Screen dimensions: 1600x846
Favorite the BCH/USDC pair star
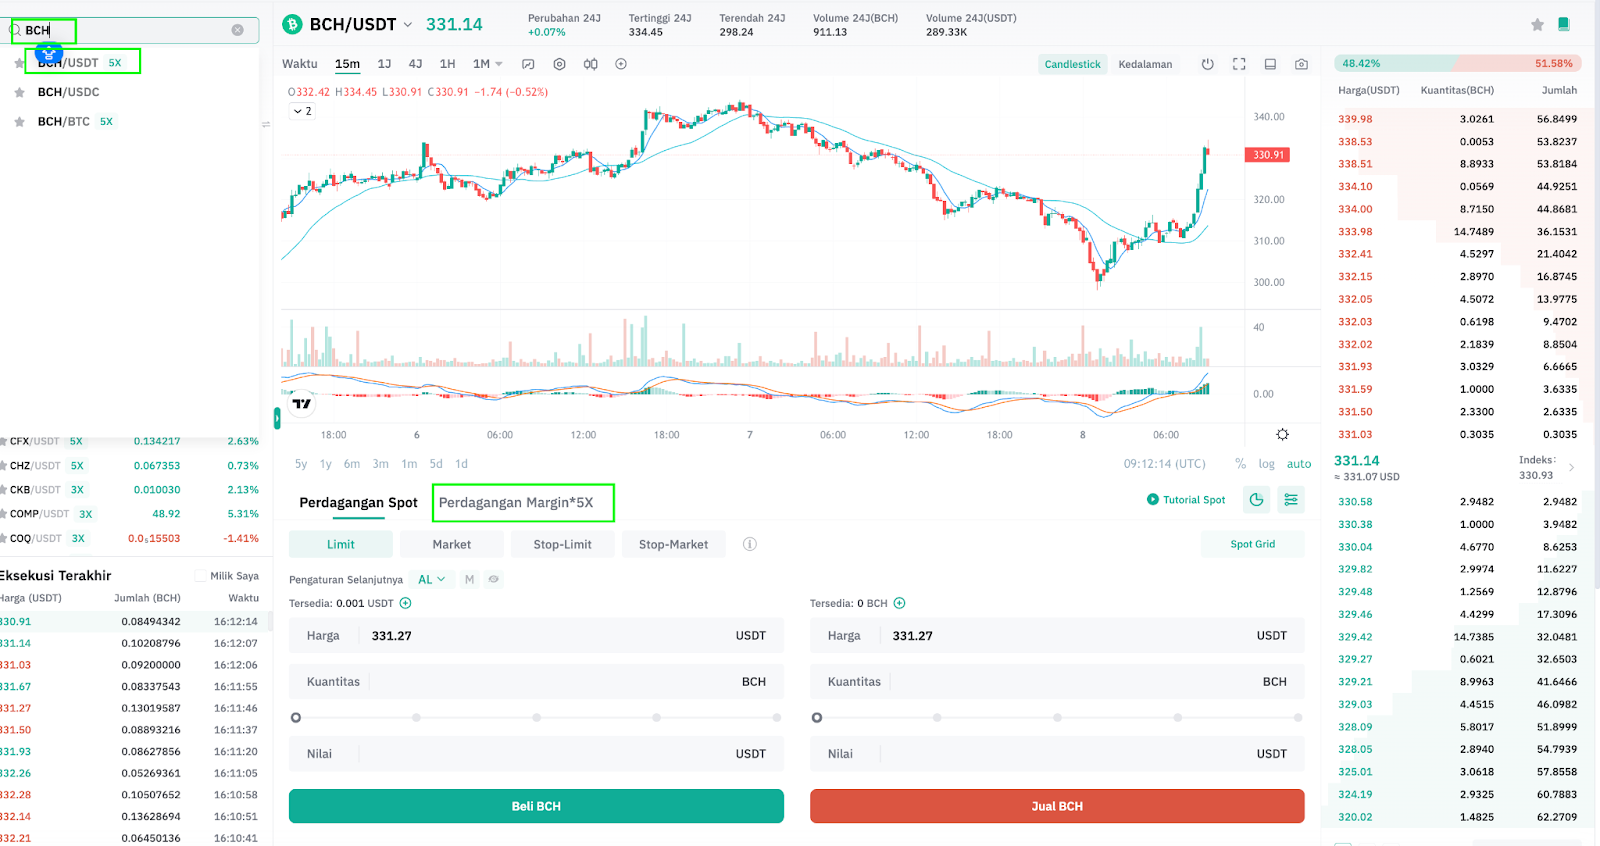click(19, 92)
